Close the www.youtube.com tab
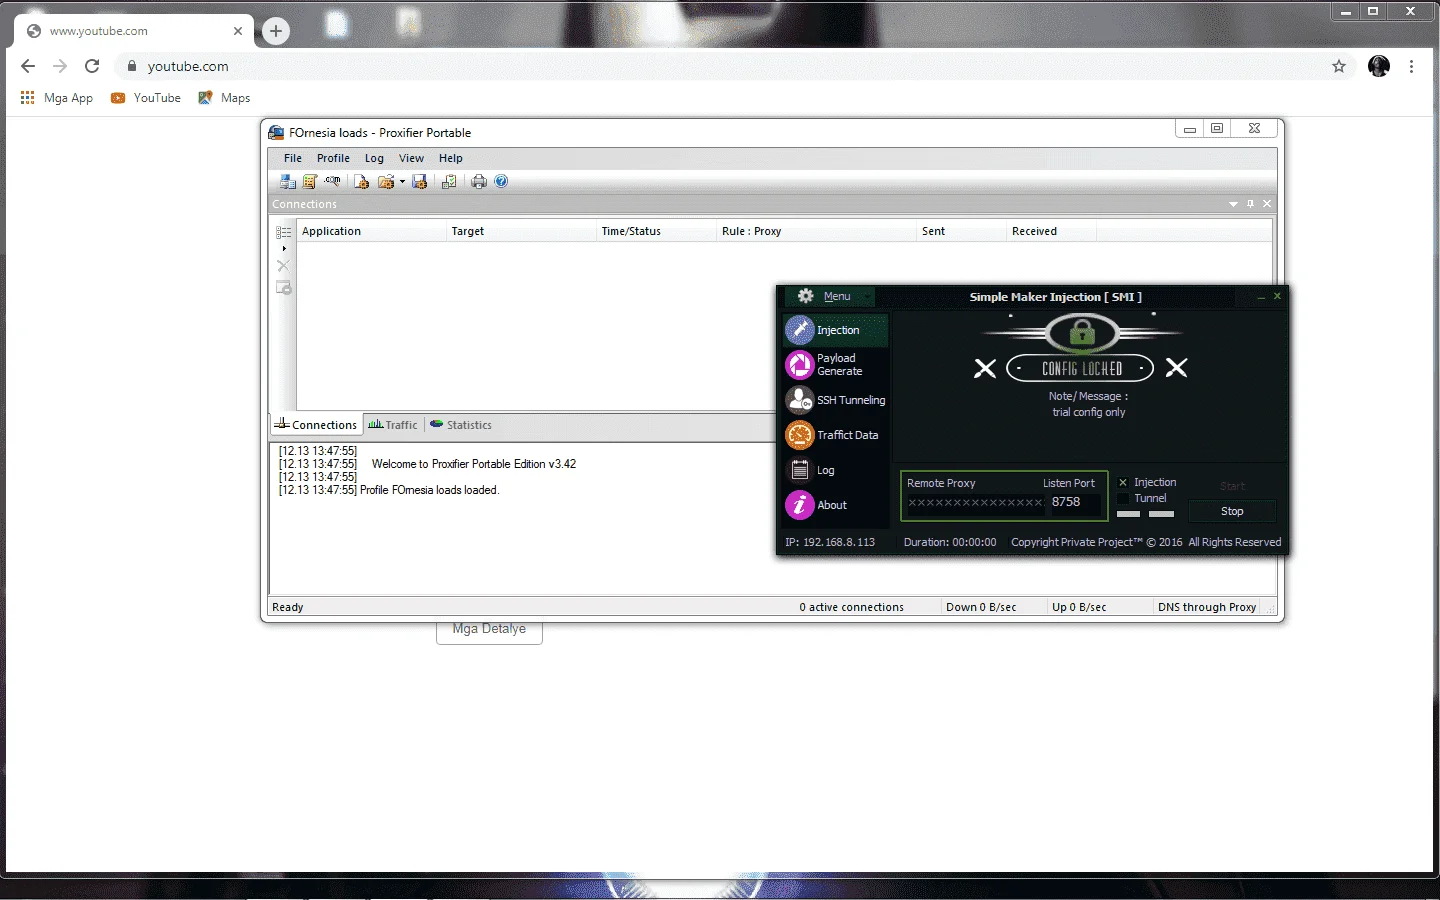 point(238,31)
